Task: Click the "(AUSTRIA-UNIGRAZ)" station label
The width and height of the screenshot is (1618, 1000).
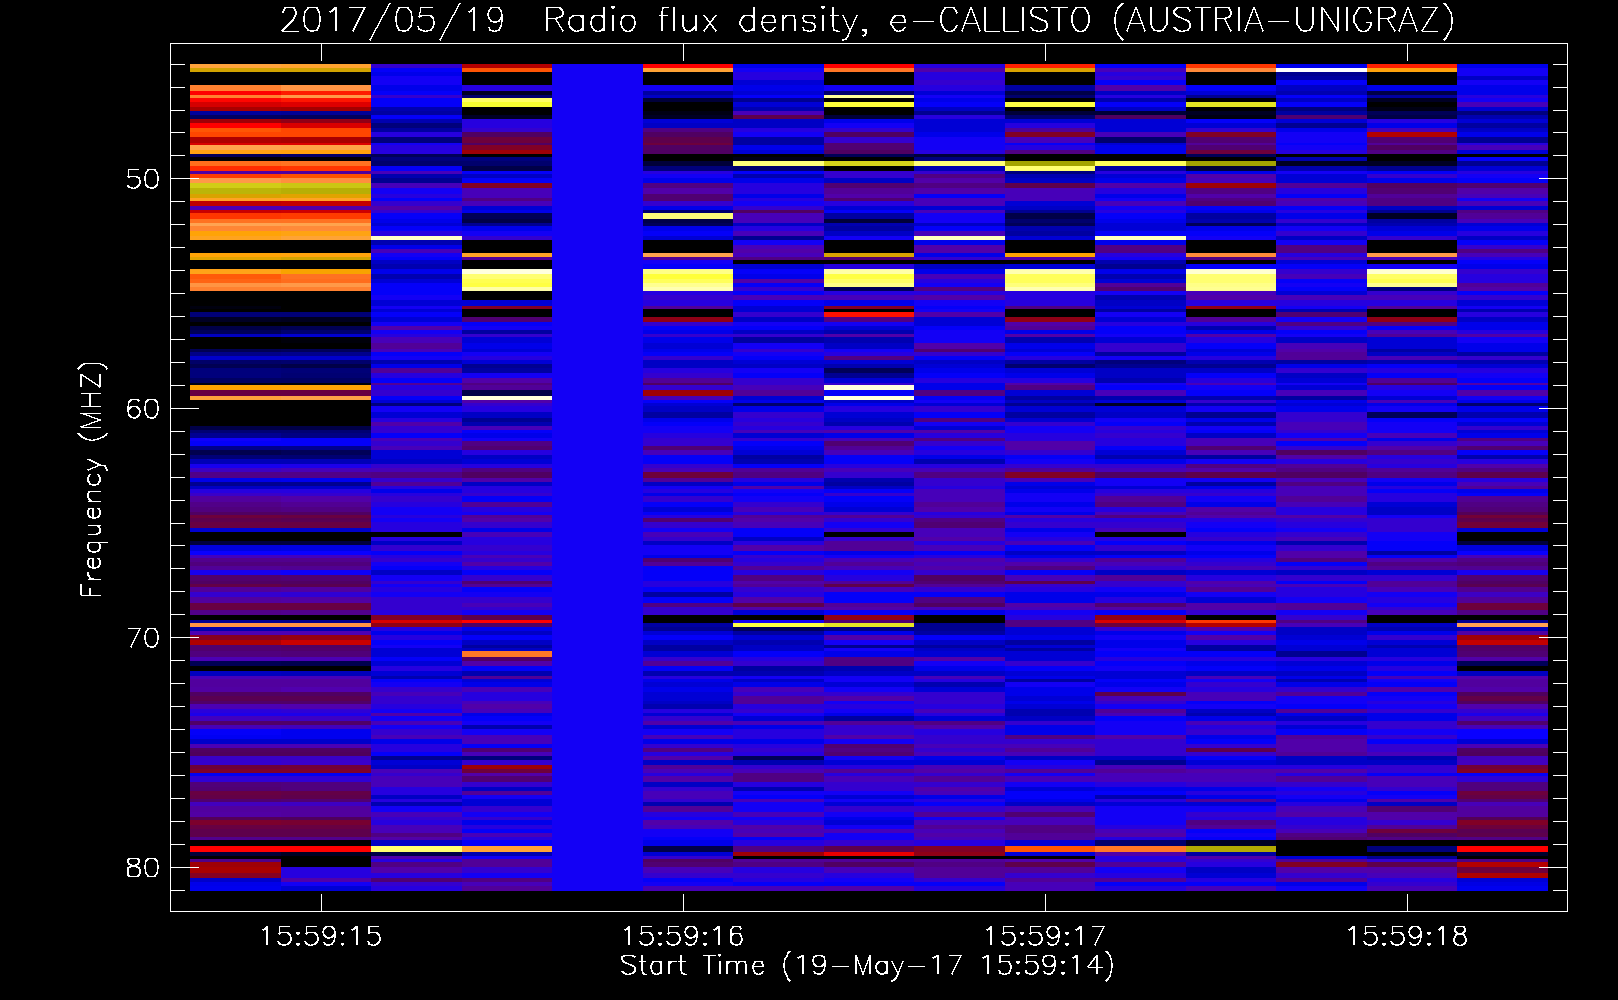Action: (1283, 21)
